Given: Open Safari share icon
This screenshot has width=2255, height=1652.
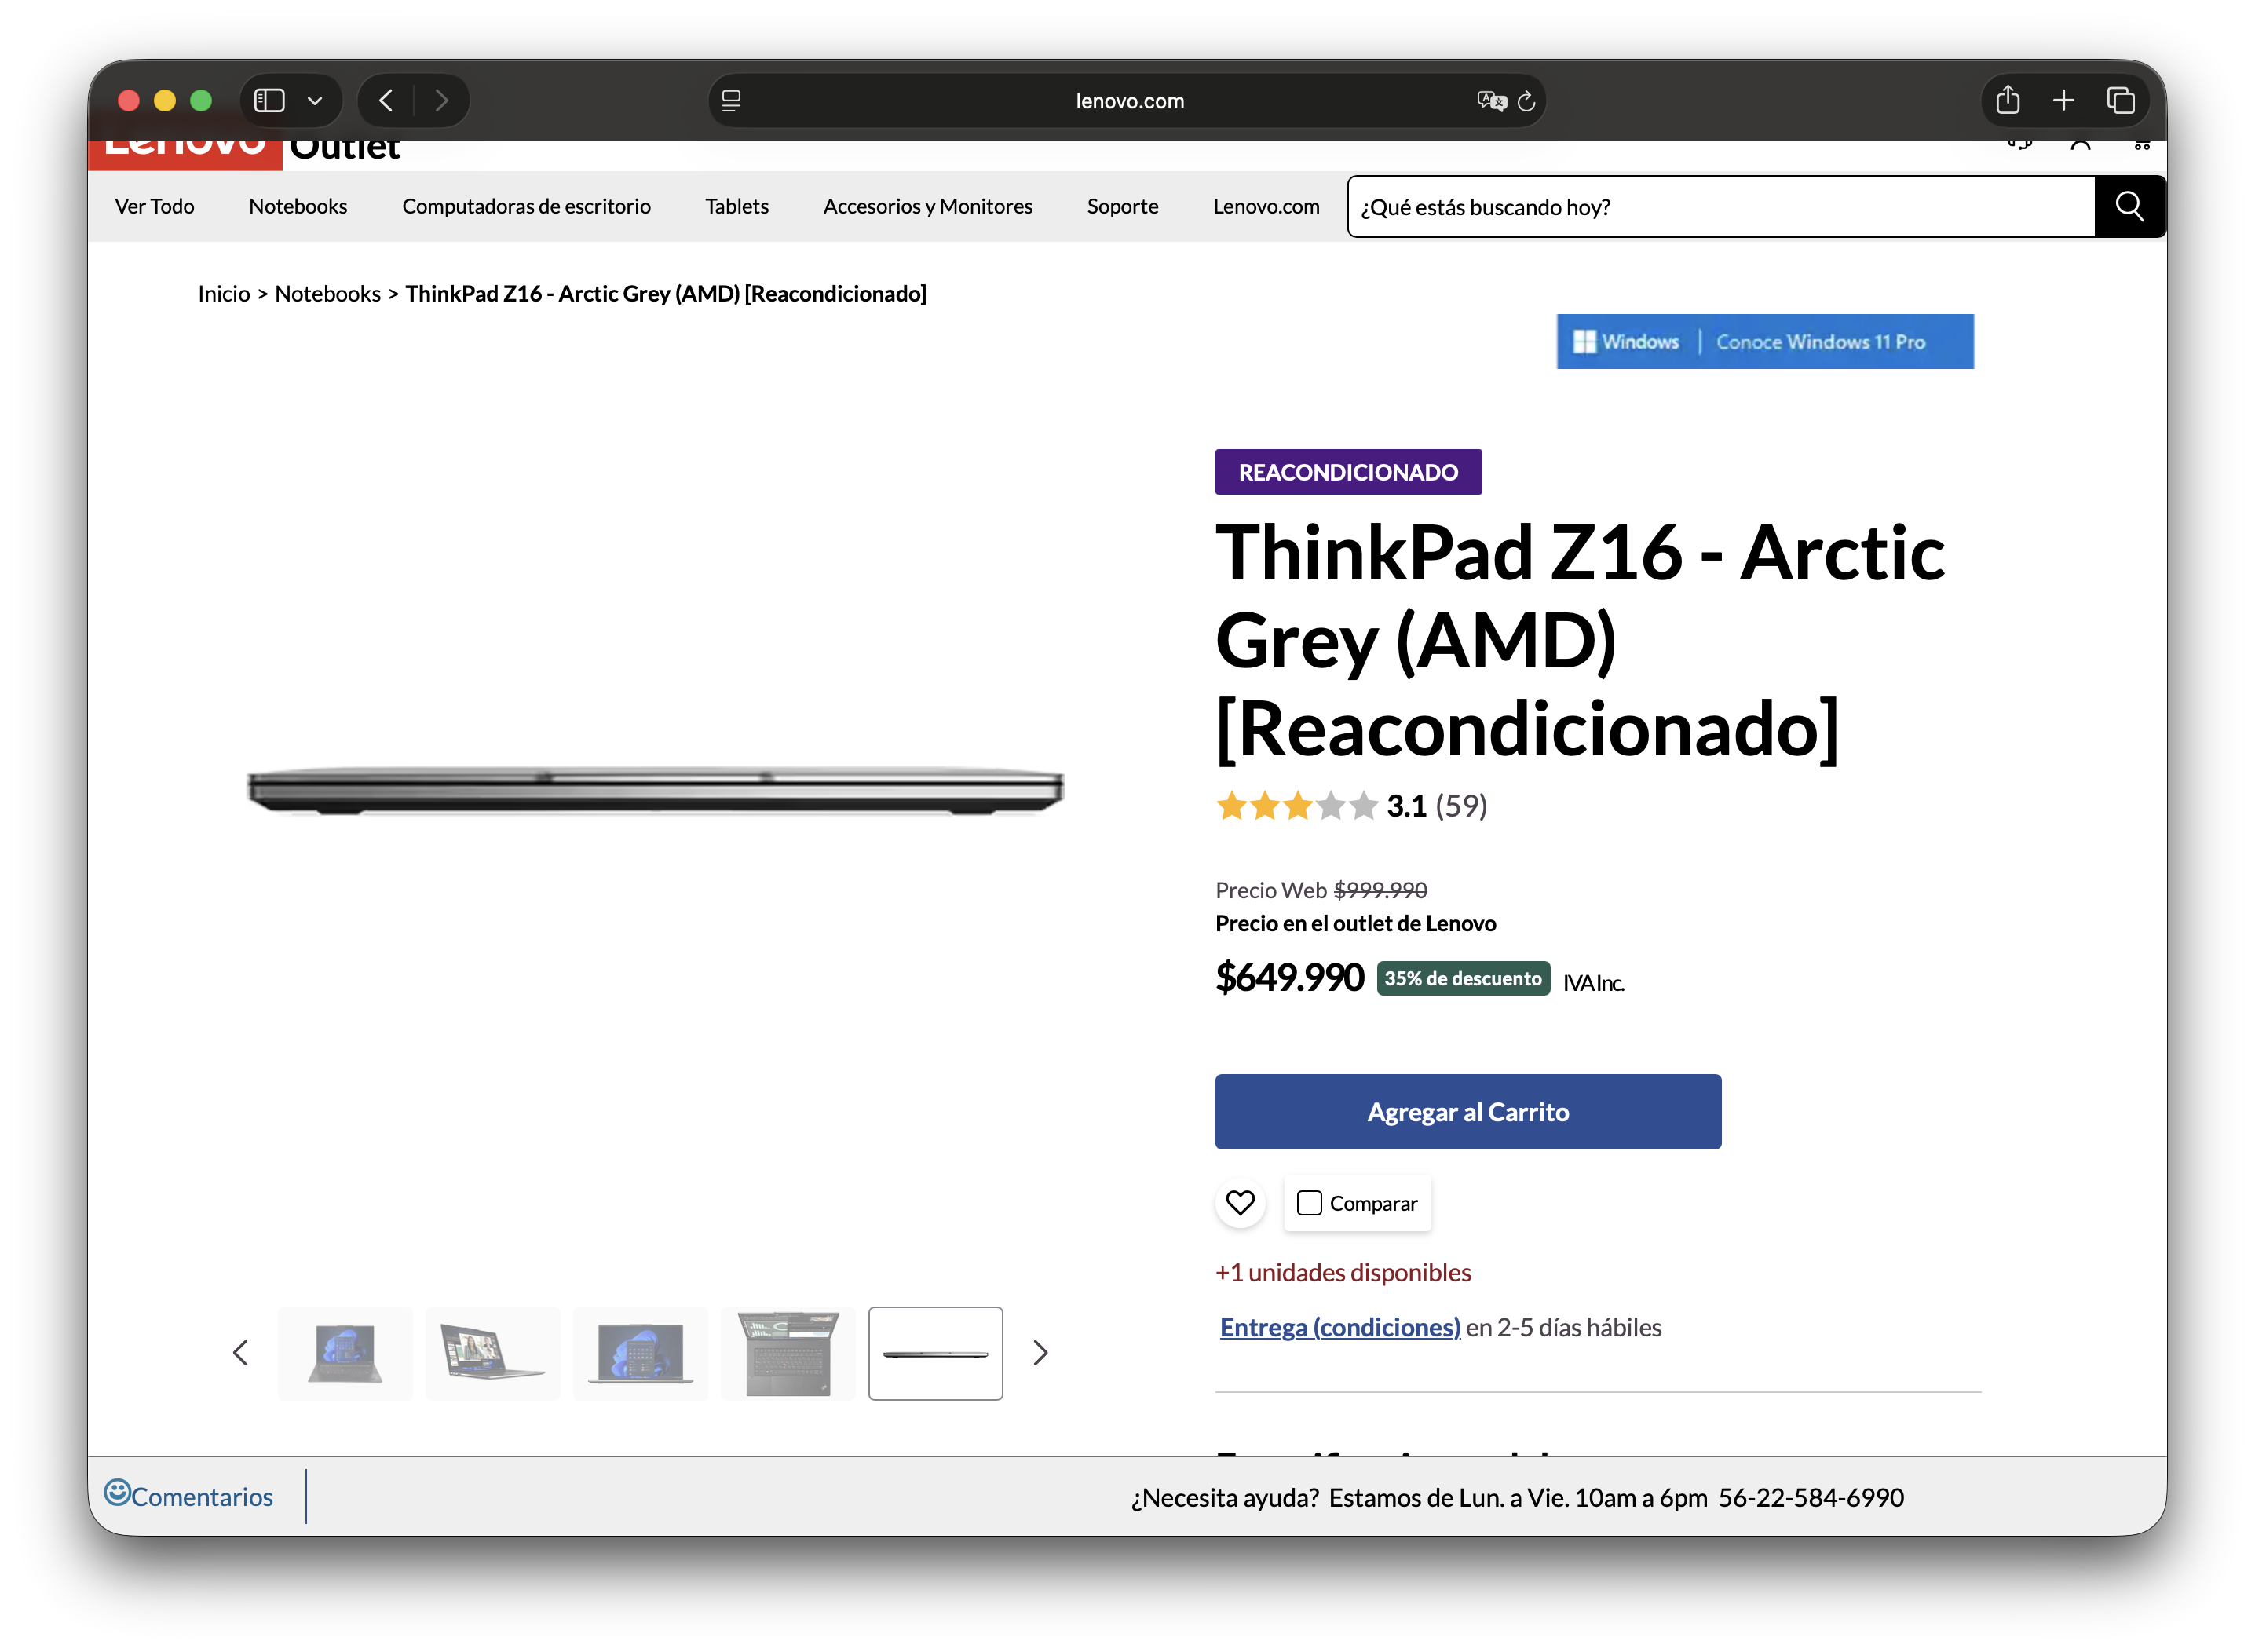Looking at the screenshot, I should coord(2007,100).
